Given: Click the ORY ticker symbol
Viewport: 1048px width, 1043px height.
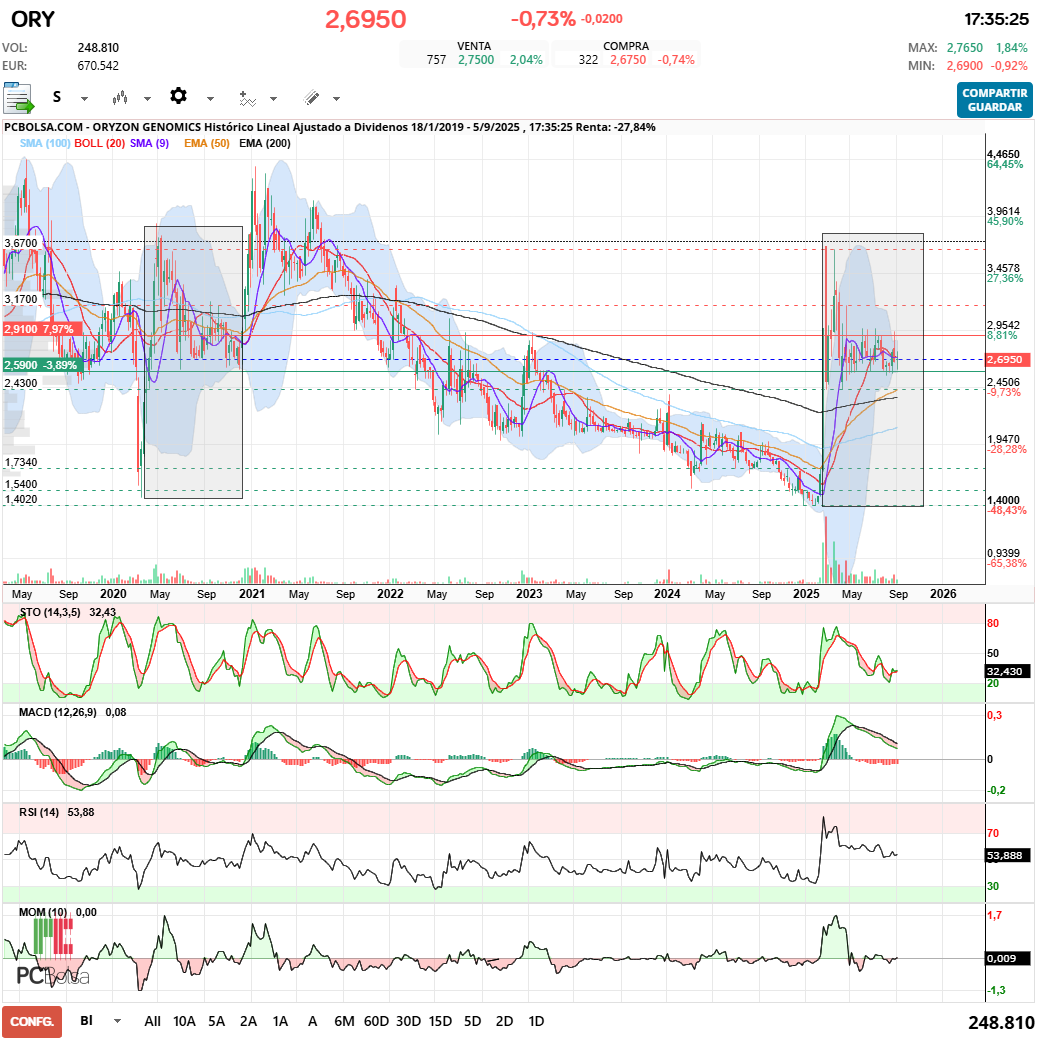Looking at the screenshot, I should point(33,19).
